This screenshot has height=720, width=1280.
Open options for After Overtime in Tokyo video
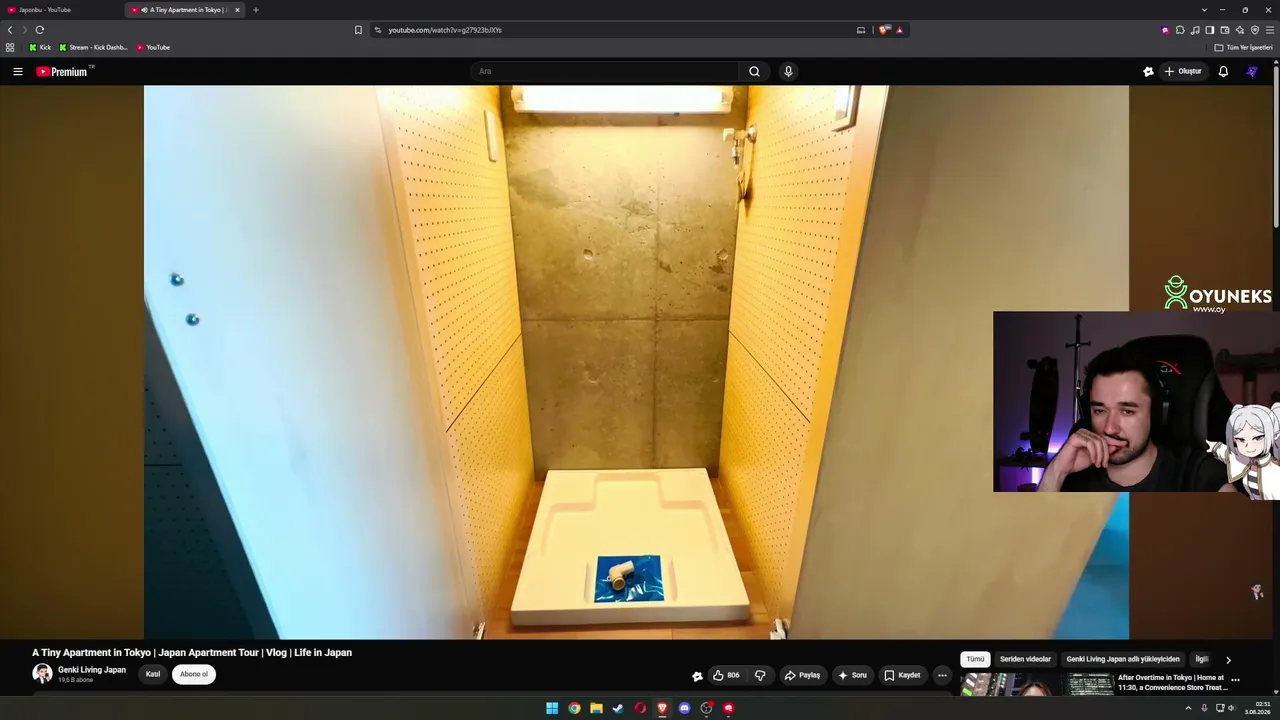(x=1235, y=679)
